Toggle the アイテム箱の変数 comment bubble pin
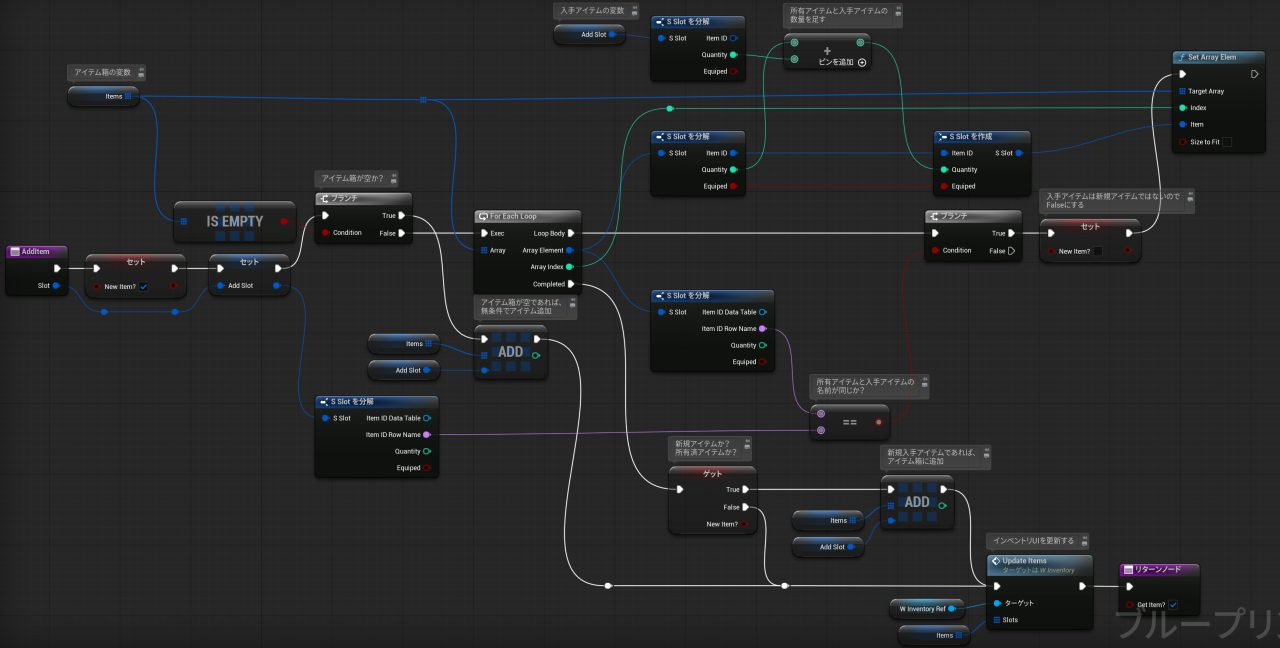 (x=141, y=72)
